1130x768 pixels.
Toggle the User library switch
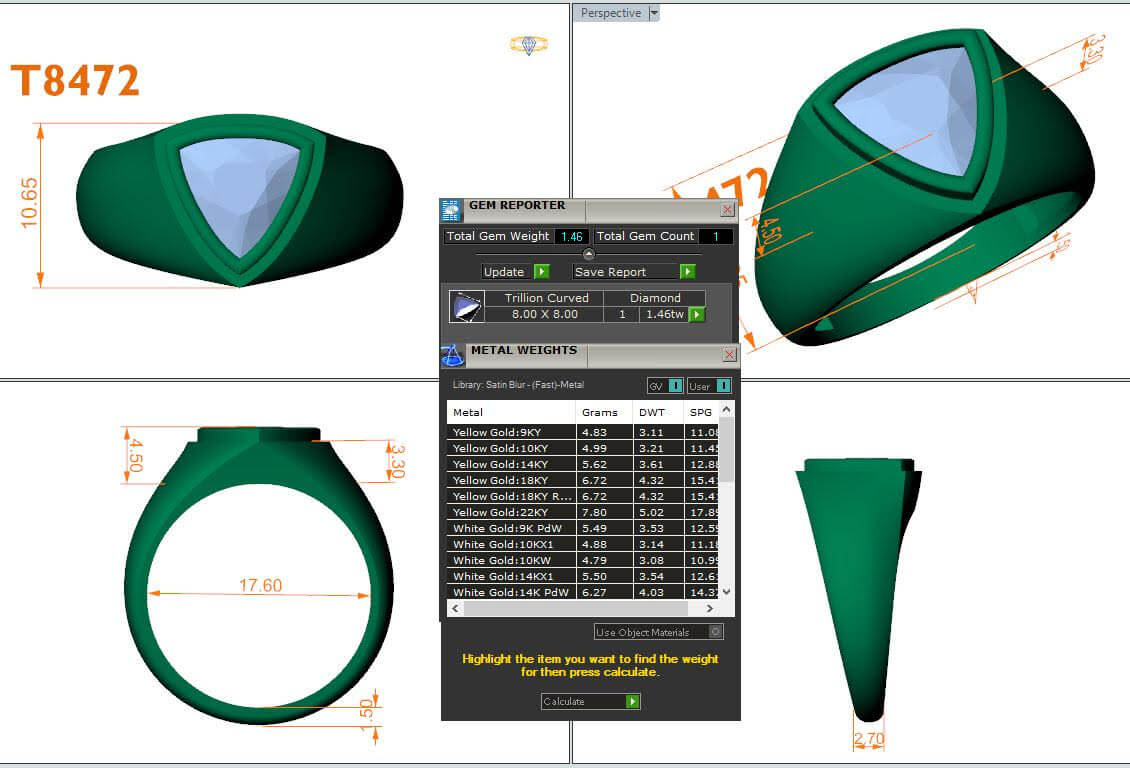click(721, 386)
